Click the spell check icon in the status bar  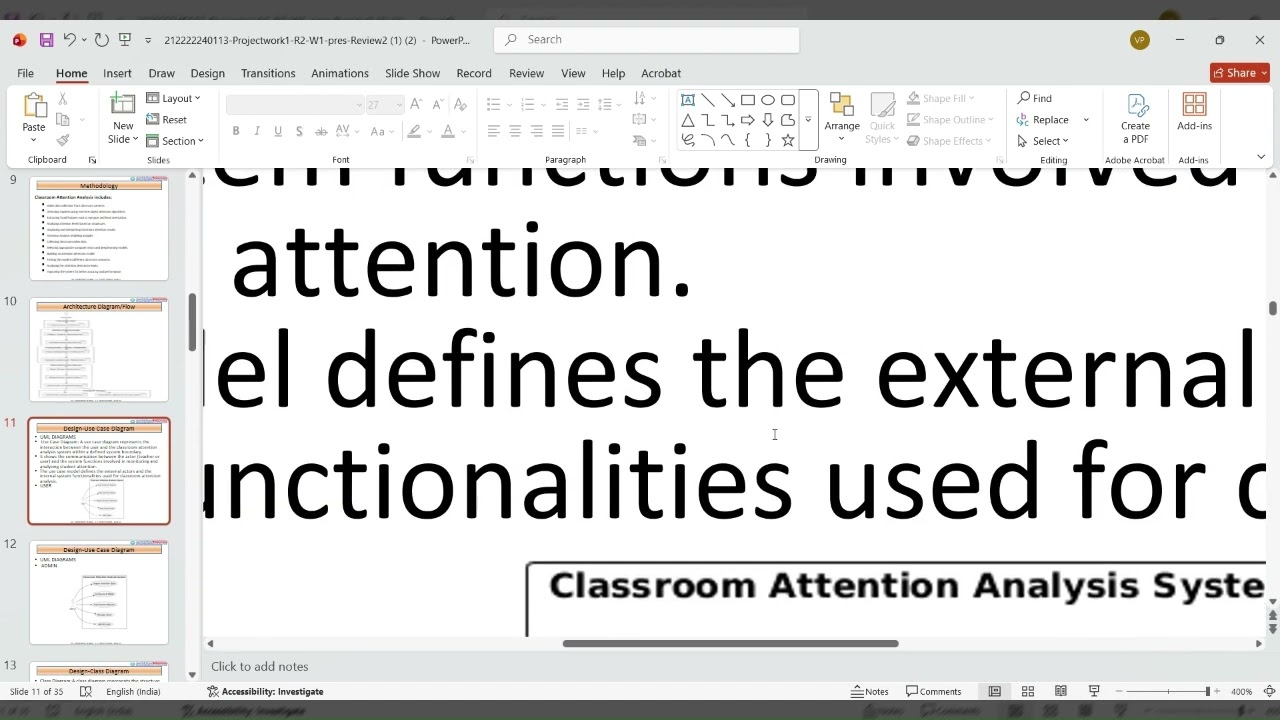[86, 691]
